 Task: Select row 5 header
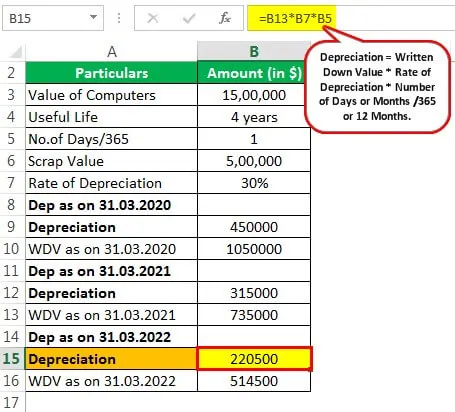pyautogui.click(x=12, y=139)
